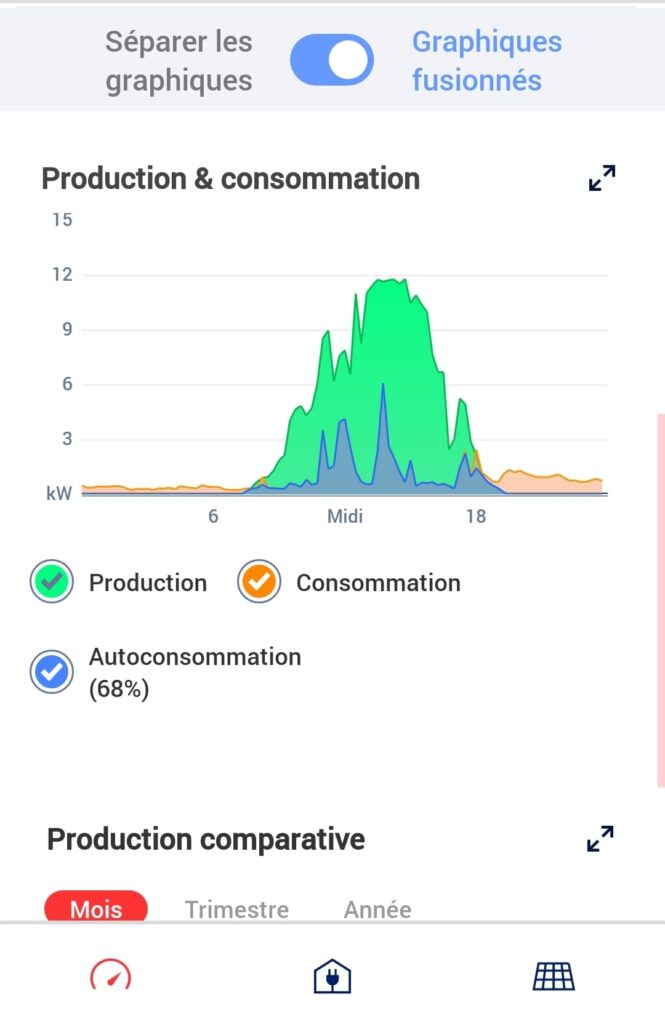Tap the Consommation legend label

coord(378,583)
